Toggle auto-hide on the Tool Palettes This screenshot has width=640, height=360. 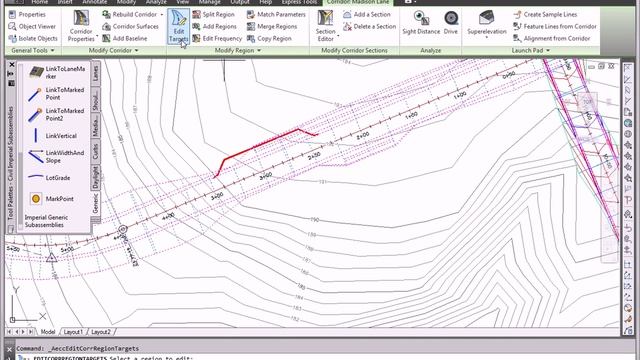[x=11, y=74]
